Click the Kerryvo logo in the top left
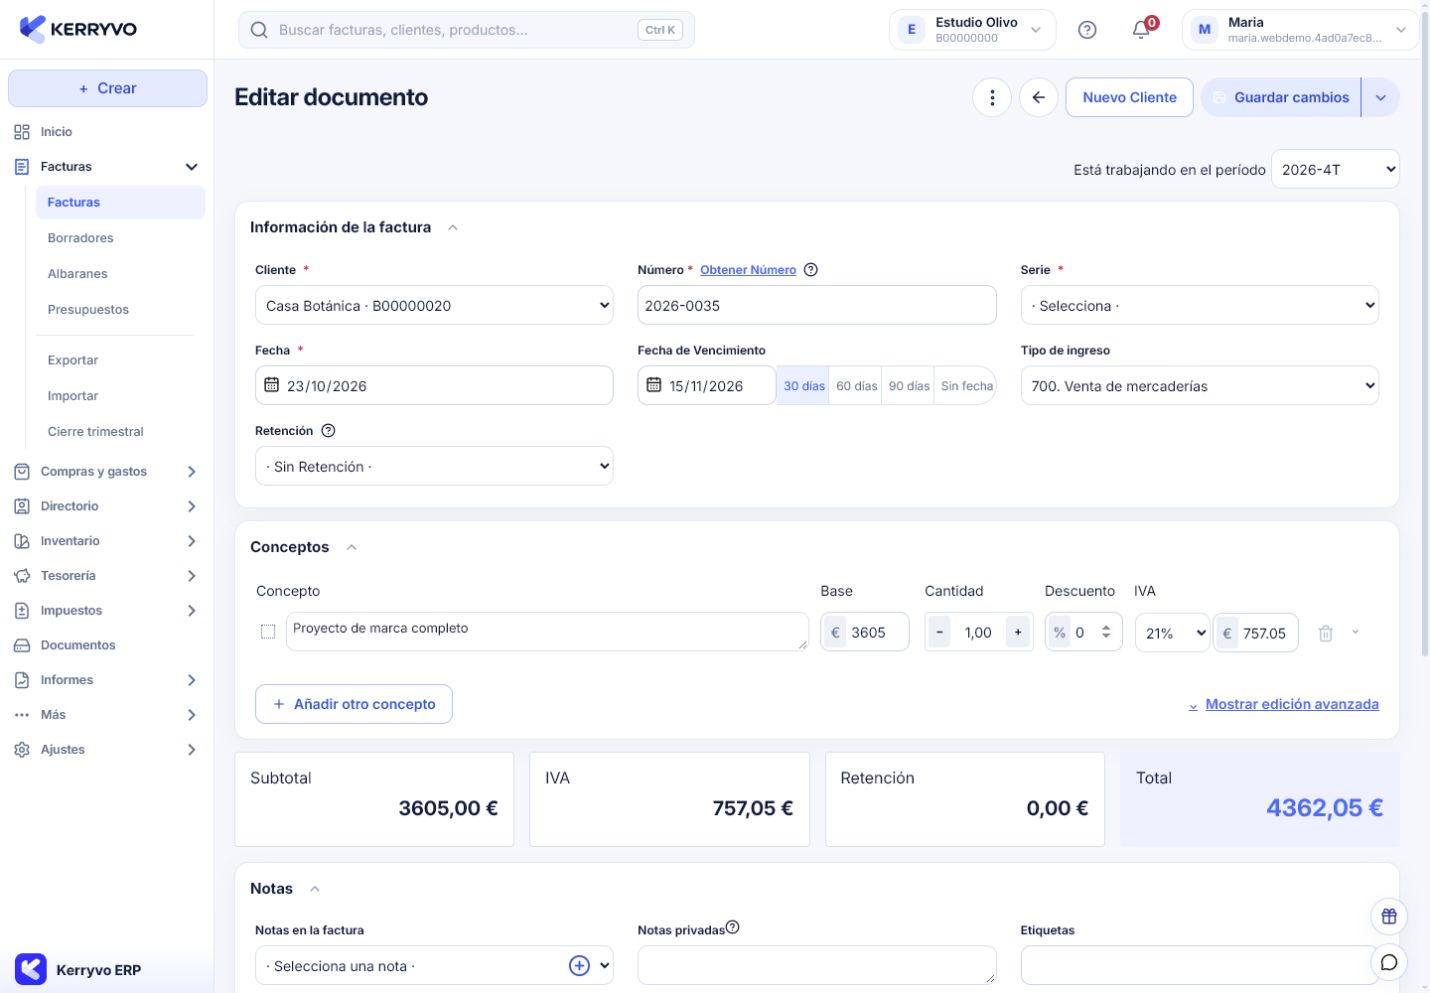Viewport: 1430px width, 993px height. pos(78,29)
